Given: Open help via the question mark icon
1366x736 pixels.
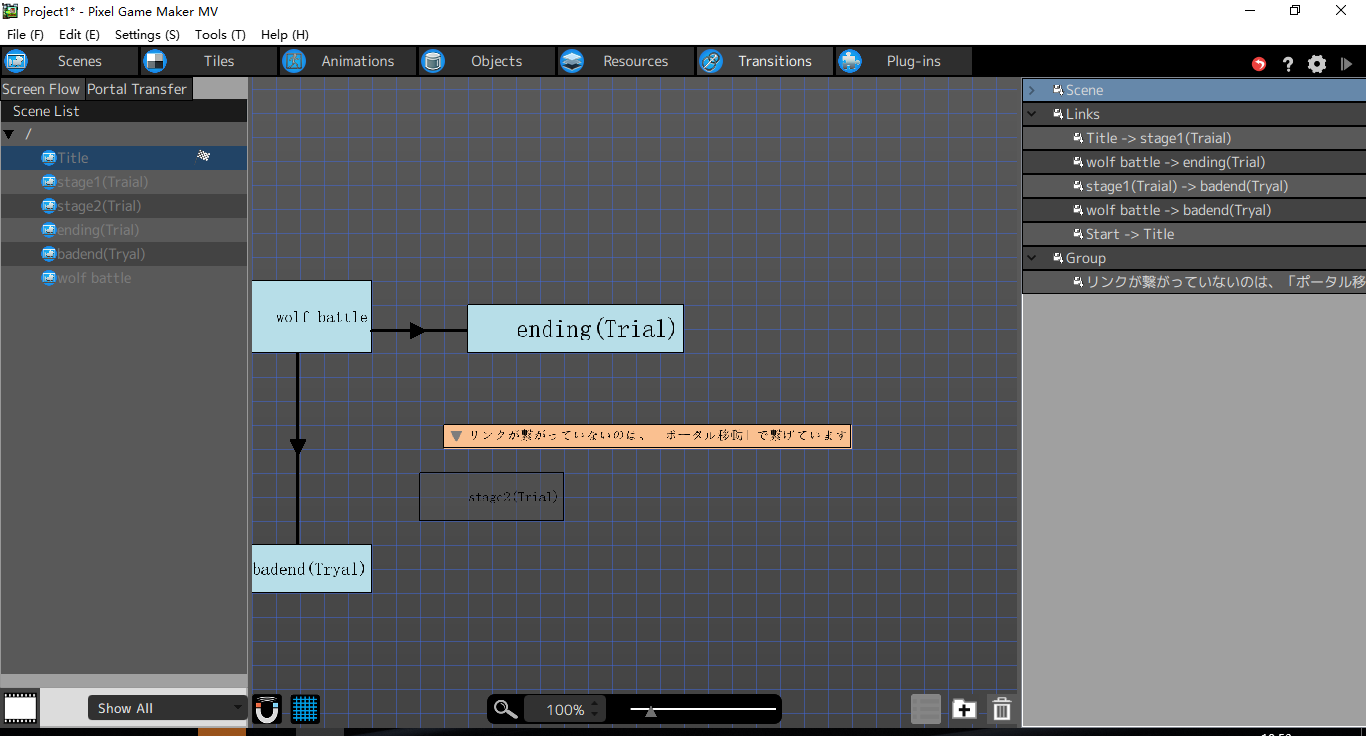Looking at the screenshot, I should click(x=1288, y=64).
